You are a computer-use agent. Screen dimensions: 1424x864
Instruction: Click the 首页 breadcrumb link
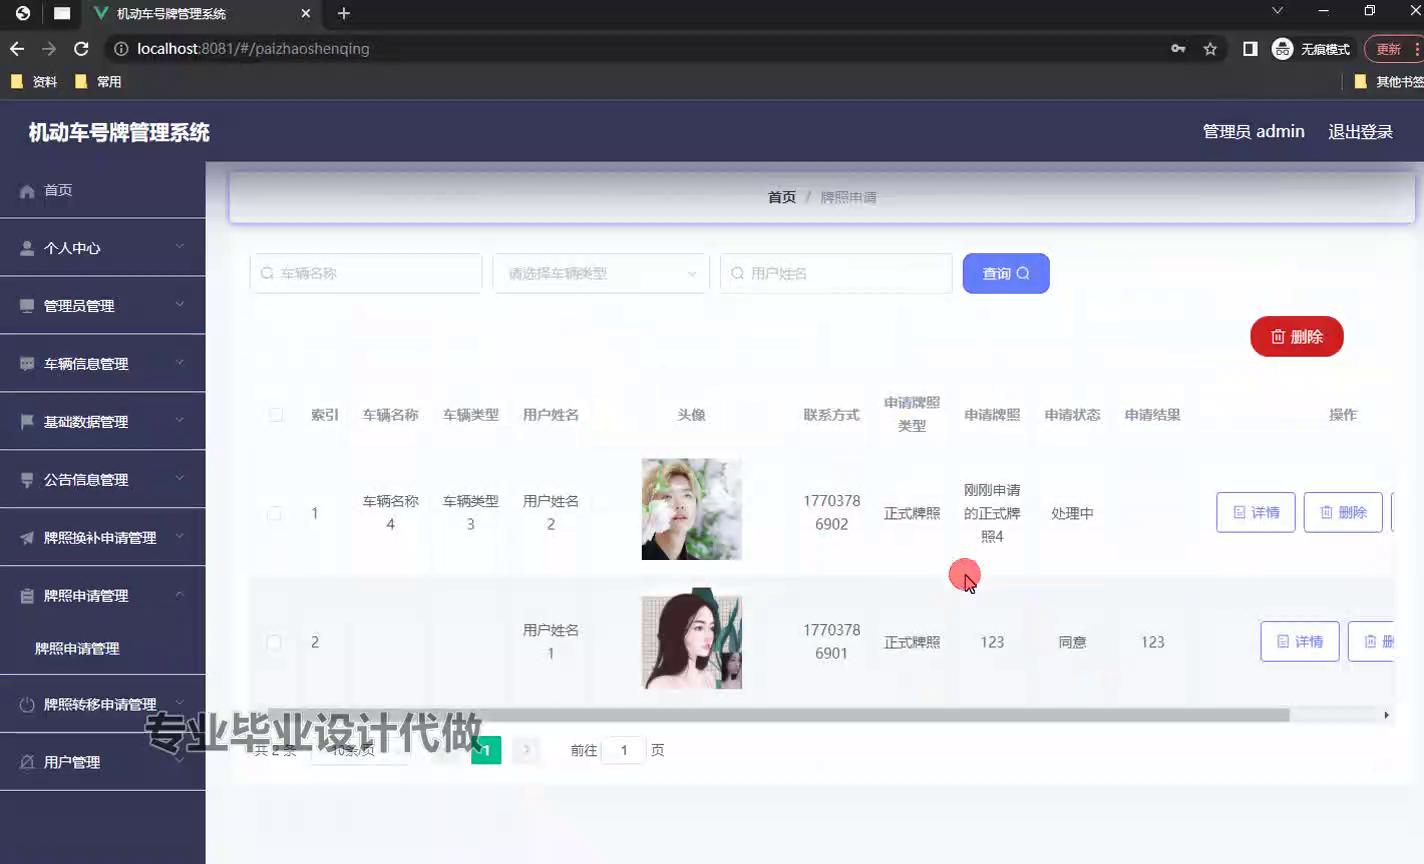coord(782,197)
